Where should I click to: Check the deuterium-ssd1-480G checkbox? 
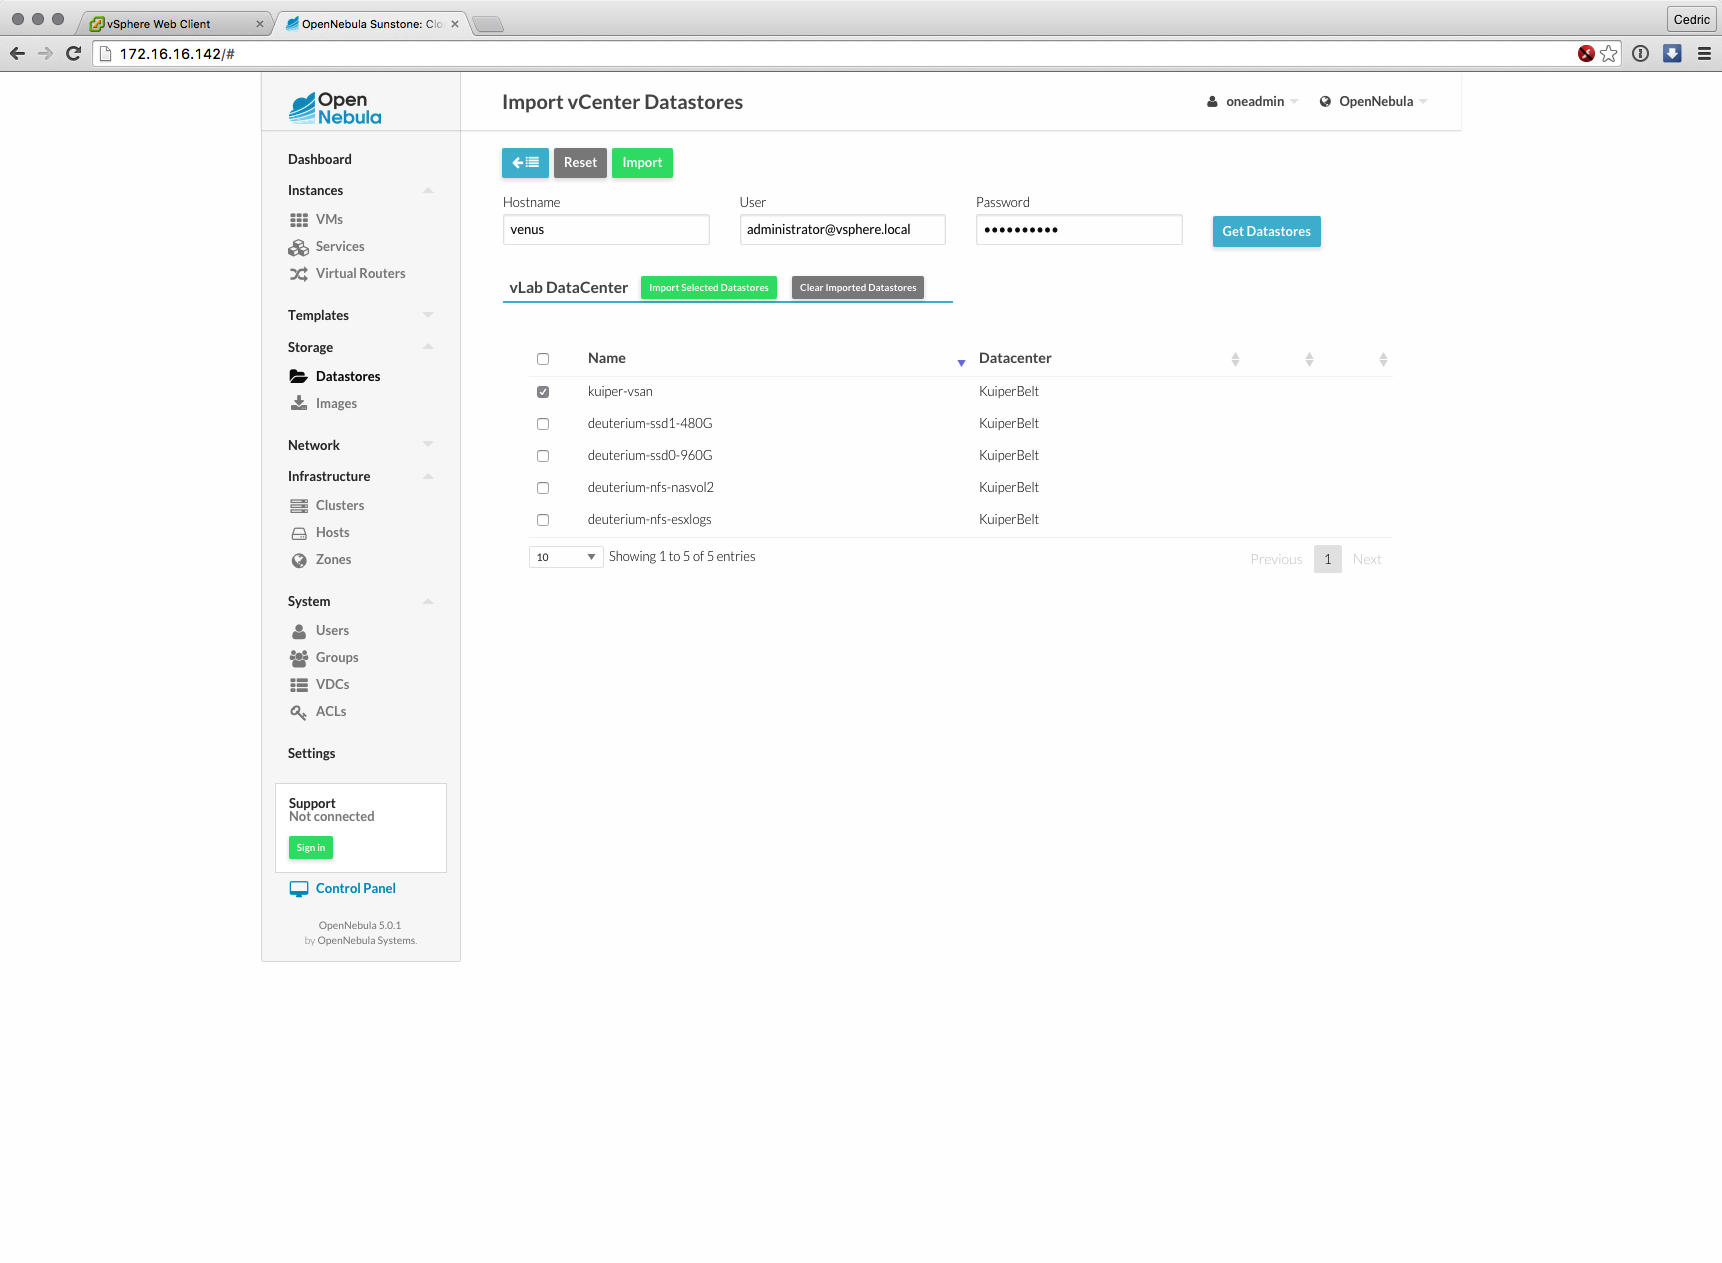[x=543, y=424]
